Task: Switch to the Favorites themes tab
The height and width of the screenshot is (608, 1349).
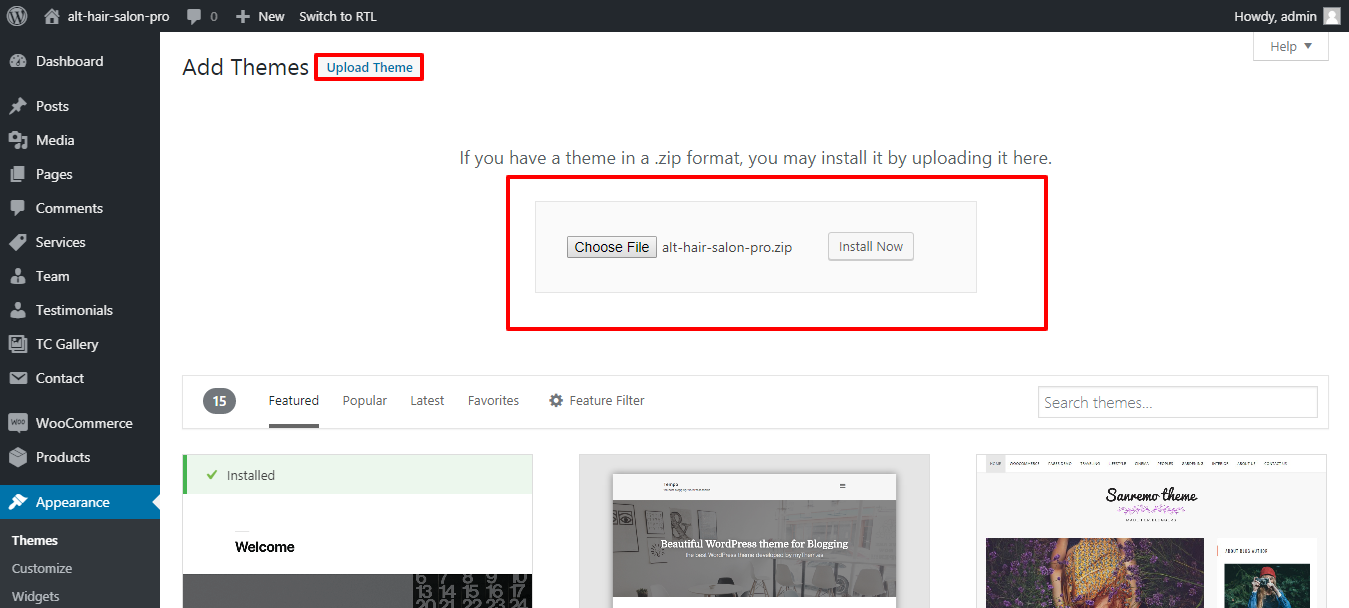Action: pos(494,401)
